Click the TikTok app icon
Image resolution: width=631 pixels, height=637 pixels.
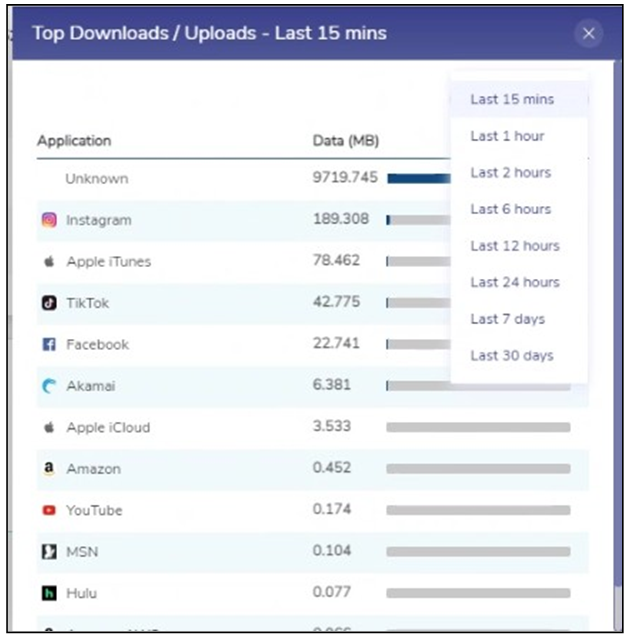pyautogui.click(x=48, y=303)
